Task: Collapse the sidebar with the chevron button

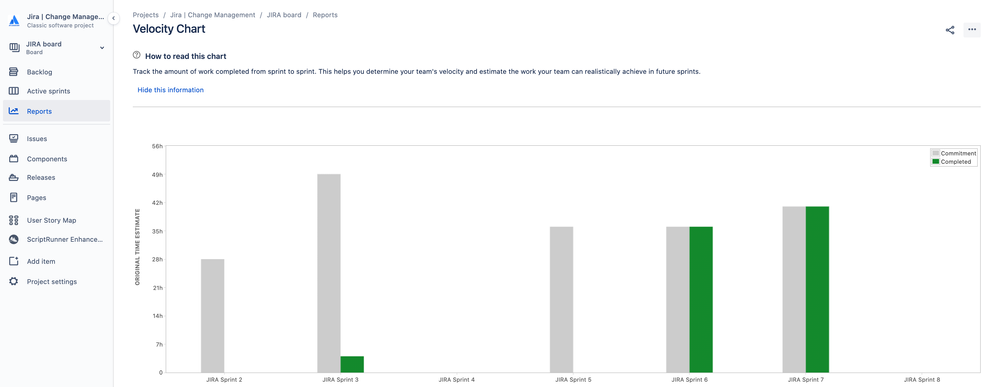Action: pyautogui.click(x=113, y=18)
